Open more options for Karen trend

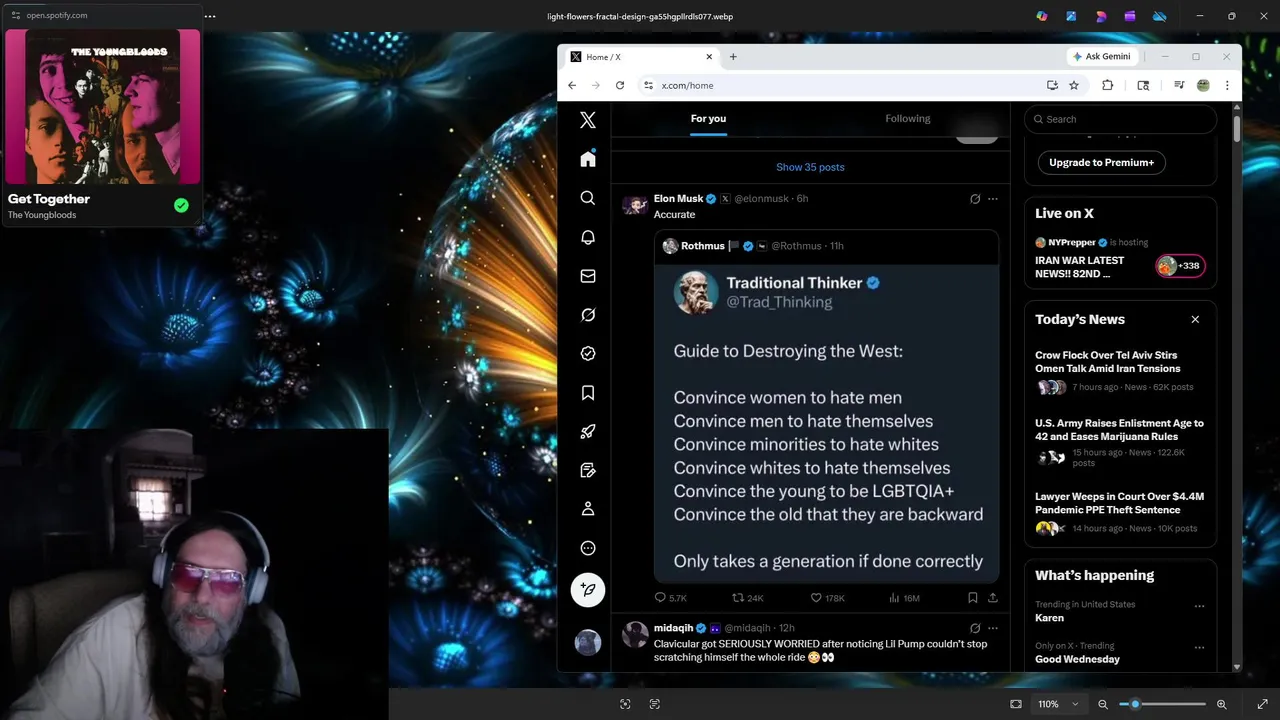1199,606
